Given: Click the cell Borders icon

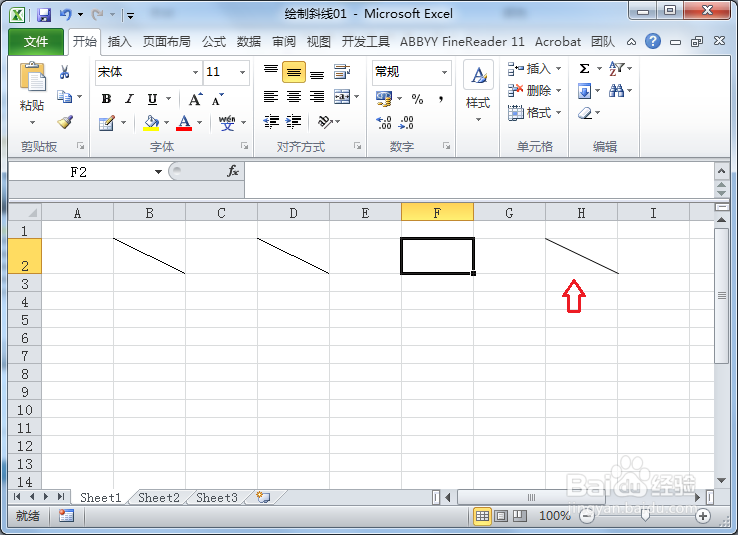Looking at the screenshot, I should tap(107, 123).
